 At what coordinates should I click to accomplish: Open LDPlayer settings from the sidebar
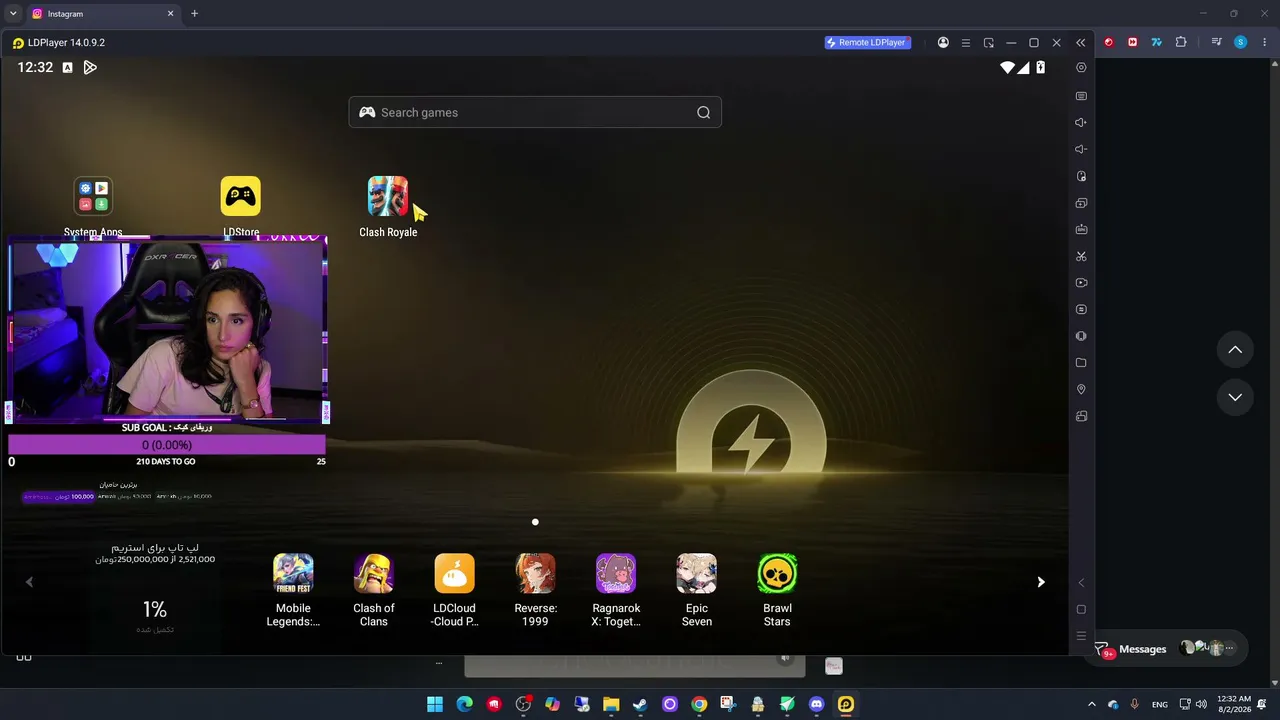1081,68
